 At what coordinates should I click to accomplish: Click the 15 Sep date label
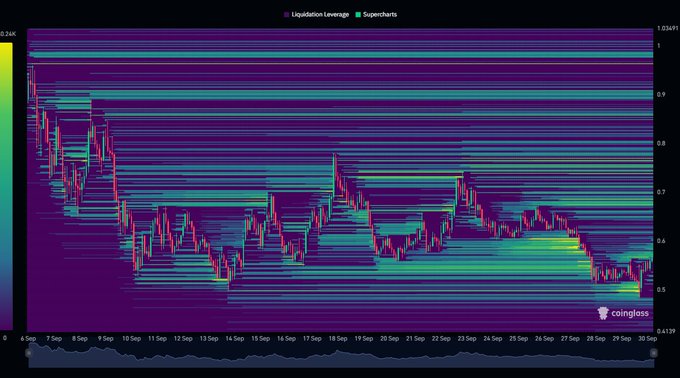[x=261, y=339]
